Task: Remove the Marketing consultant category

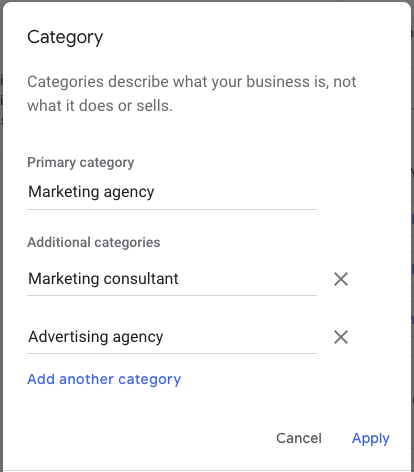Action: (341, 279)
